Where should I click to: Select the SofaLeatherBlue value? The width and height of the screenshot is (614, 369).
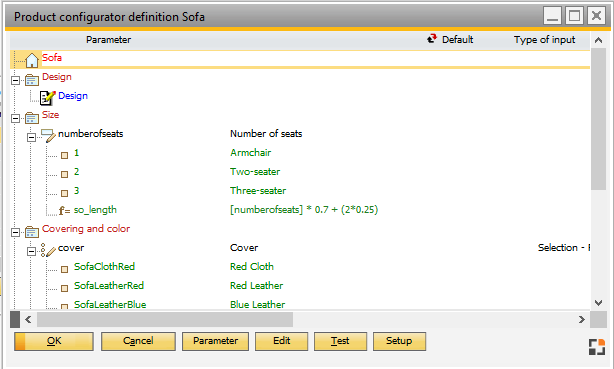(110, 304)
